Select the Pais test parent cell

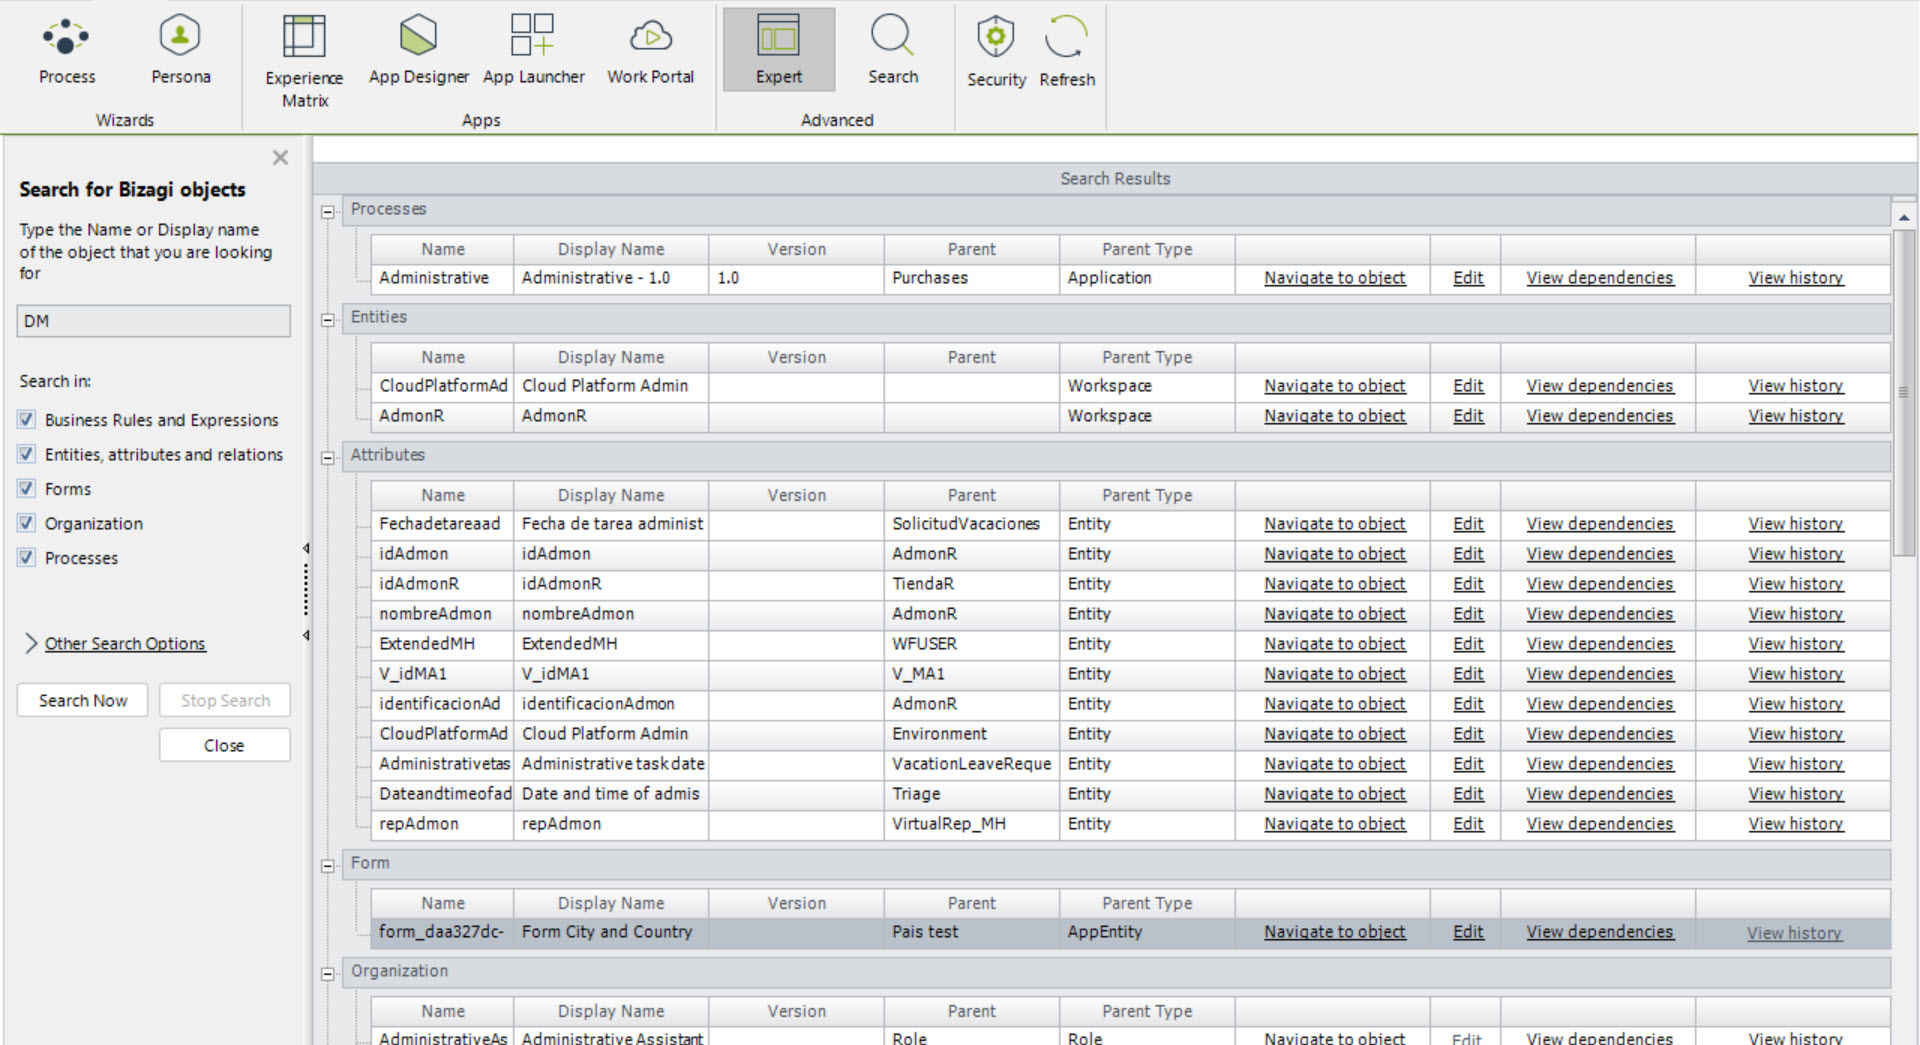(971, 932)
